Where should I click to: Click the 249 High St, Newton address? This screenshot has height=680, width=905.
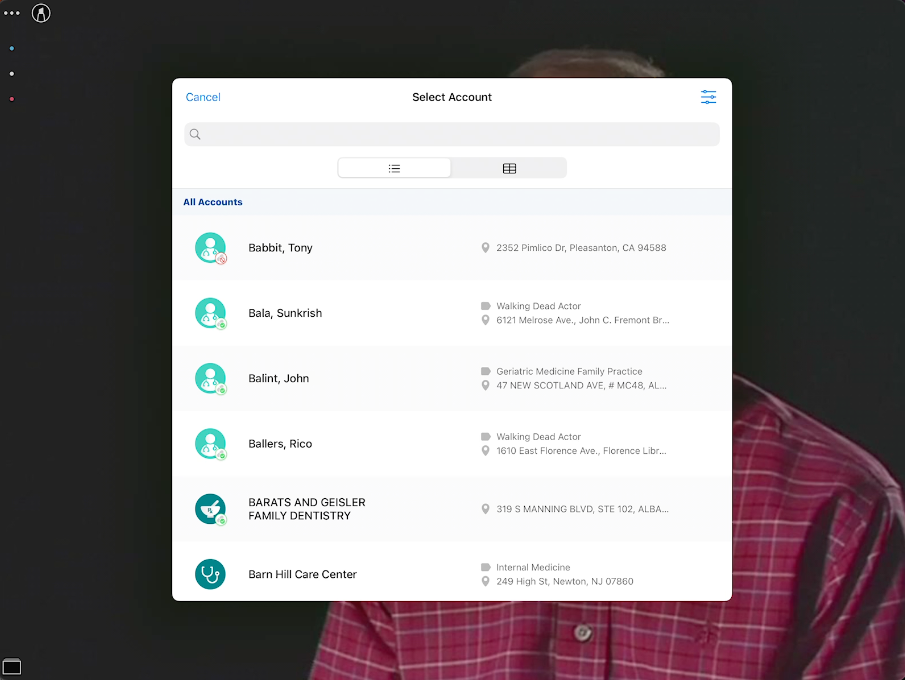pyautogui.click(x=564, y=581)
